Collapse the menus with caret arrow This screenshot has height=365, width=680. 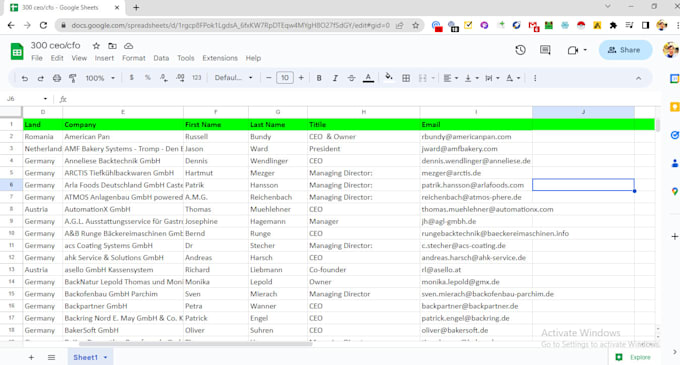(638, 78)
